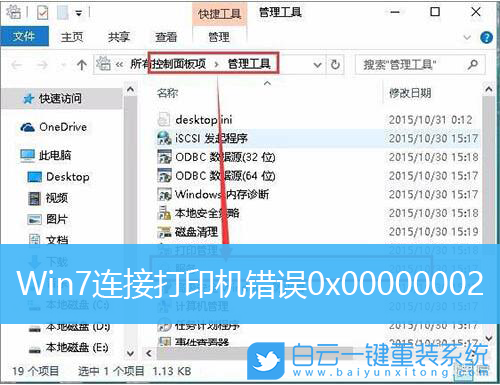This screenshot has height=385, width=500.
Task: Select OneDrive in navigation pane
Action: pos(63,127)
